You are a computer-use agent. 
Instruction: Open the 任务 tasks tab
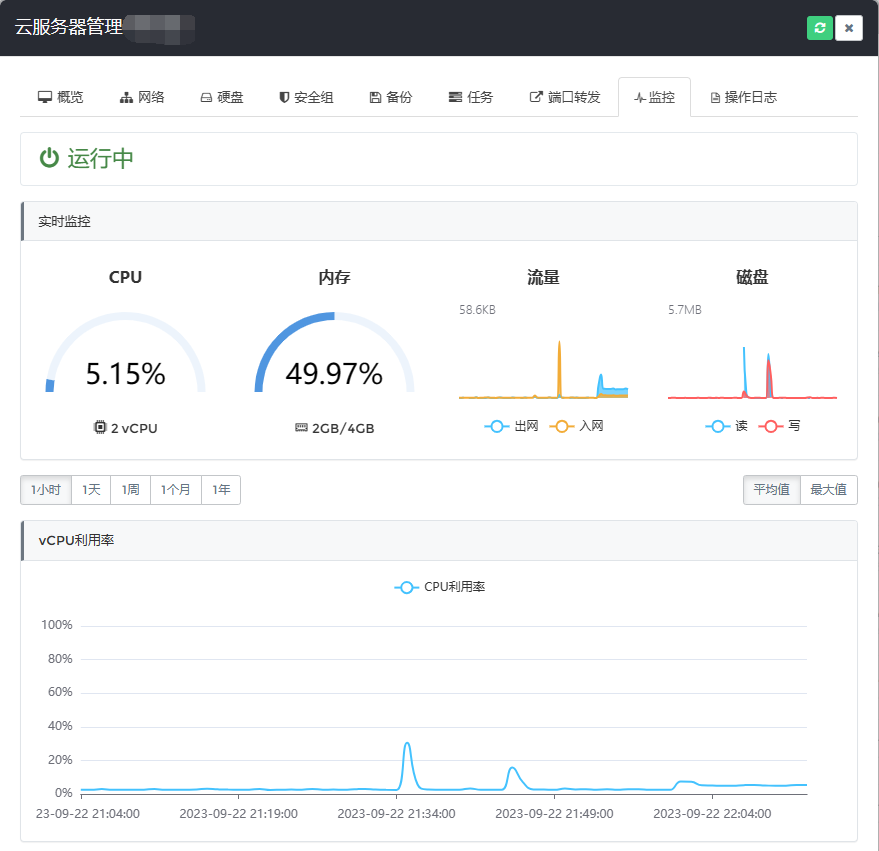coord(471,98)
